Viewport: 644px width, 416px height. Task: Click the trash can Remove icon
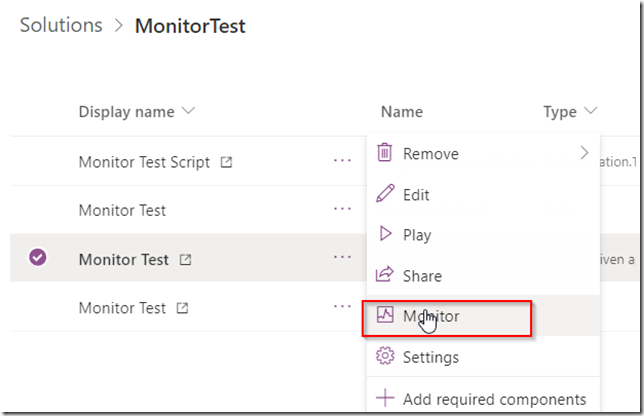pyautogui.click(x=384, y=152)
